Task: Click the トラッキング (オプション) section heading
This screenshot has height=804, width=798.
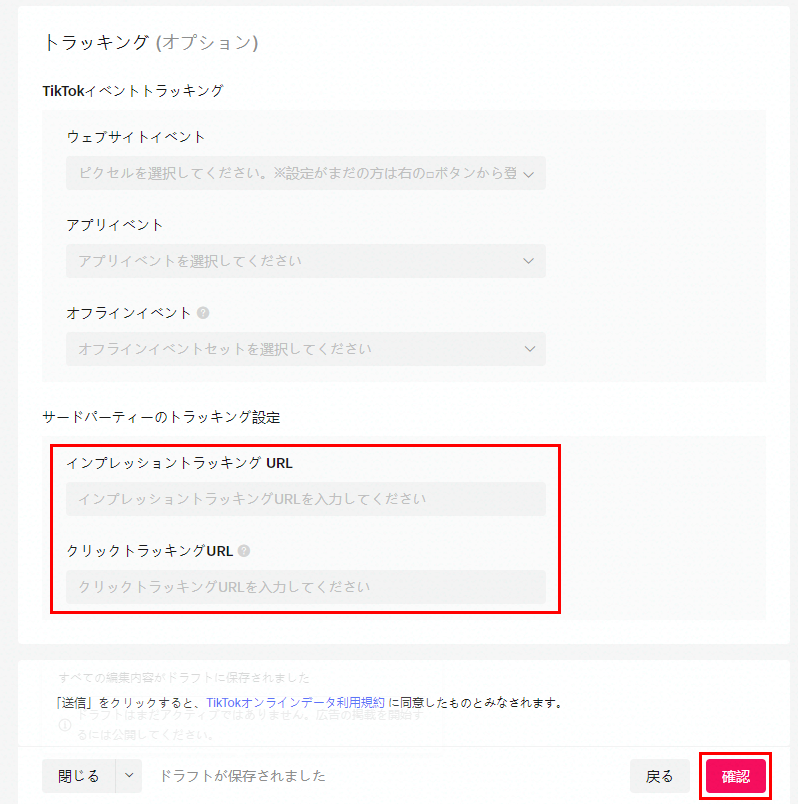Action: click(150, 42)
